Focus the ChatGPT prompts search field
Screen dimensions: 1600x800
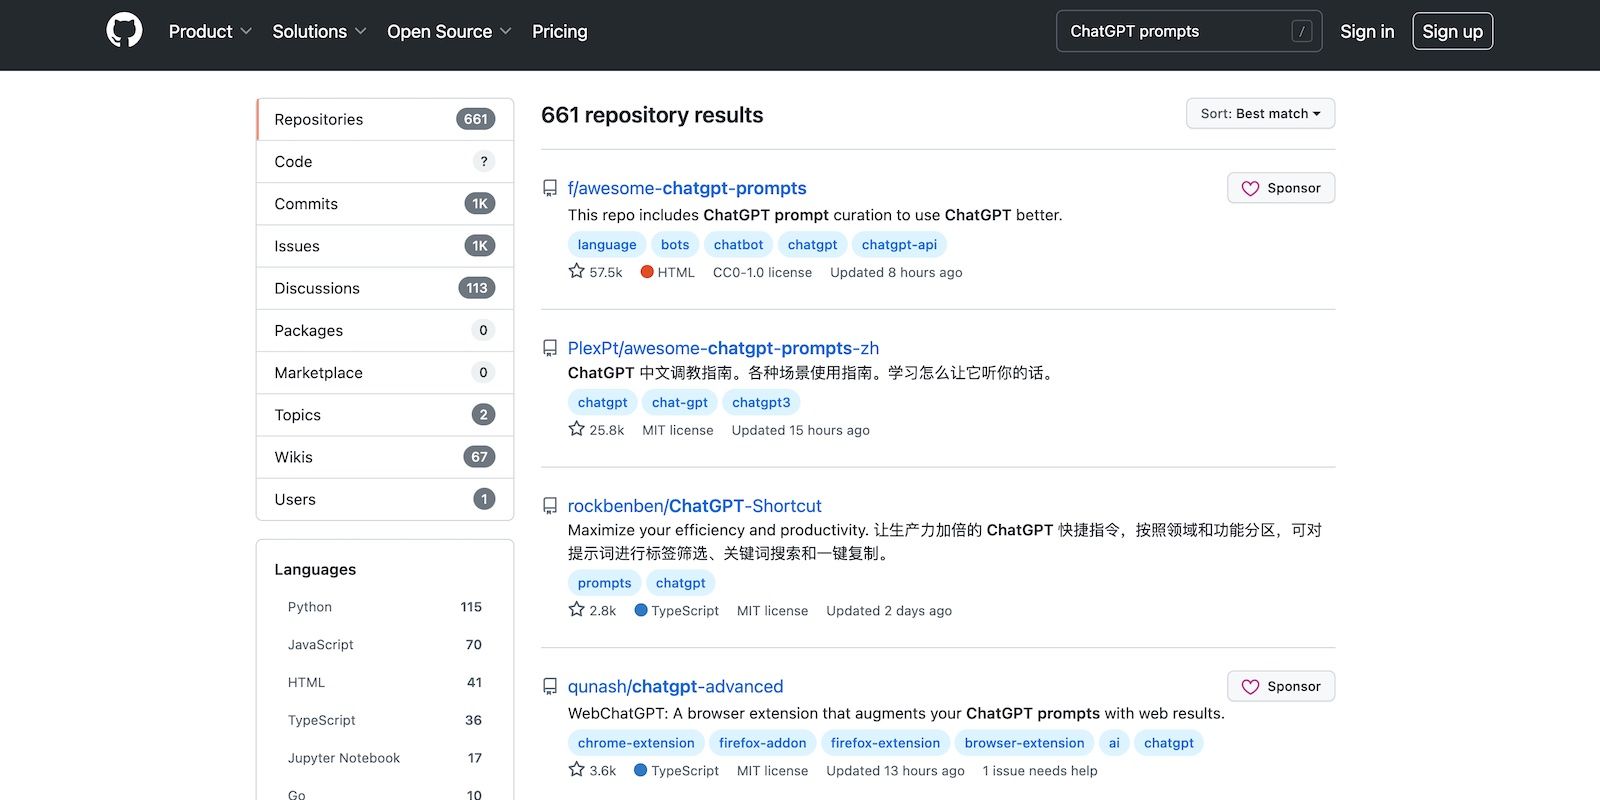click(1189, 31)
